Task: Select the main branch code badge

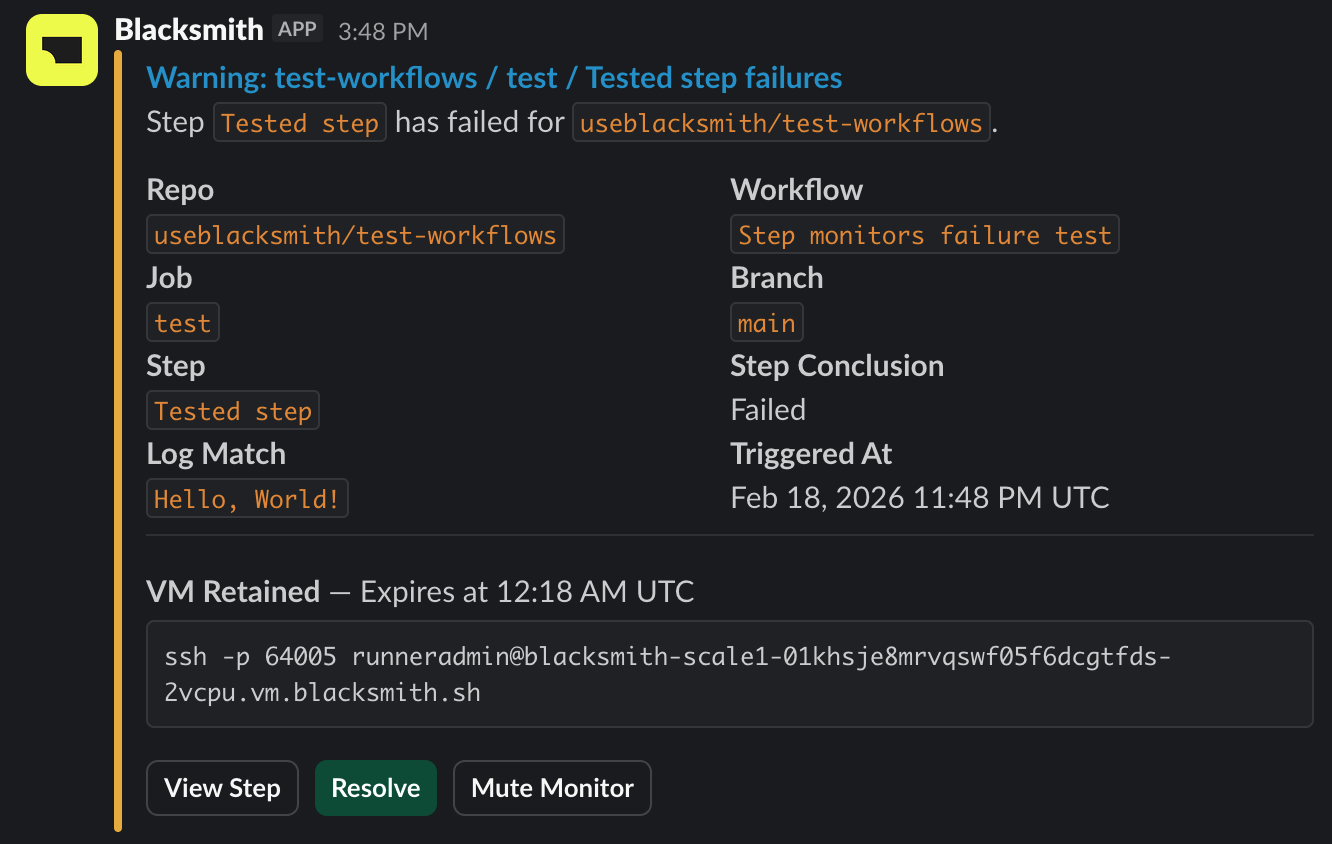Action: pyautogui.click(x=766, y=322)
